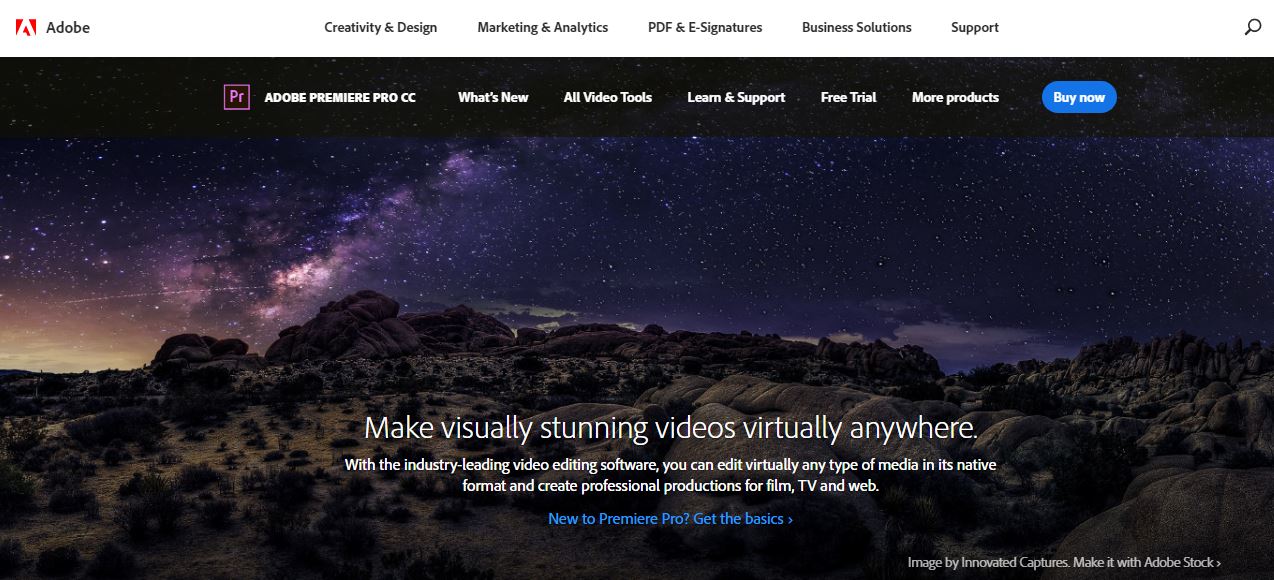Click the Buy now button

pyautogui.click(x=1079, y=97)
